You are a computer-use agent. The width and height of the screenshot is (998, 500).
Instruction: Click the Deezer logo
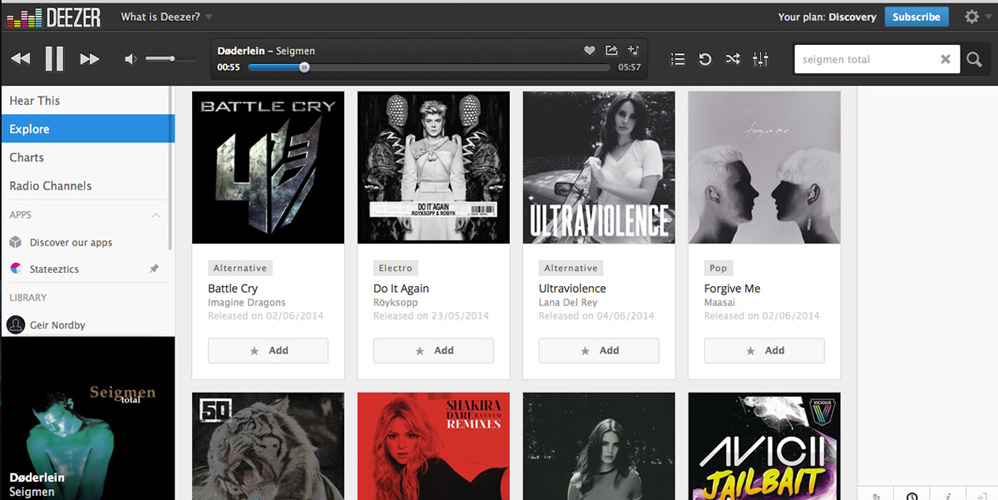tap(53, 17)
